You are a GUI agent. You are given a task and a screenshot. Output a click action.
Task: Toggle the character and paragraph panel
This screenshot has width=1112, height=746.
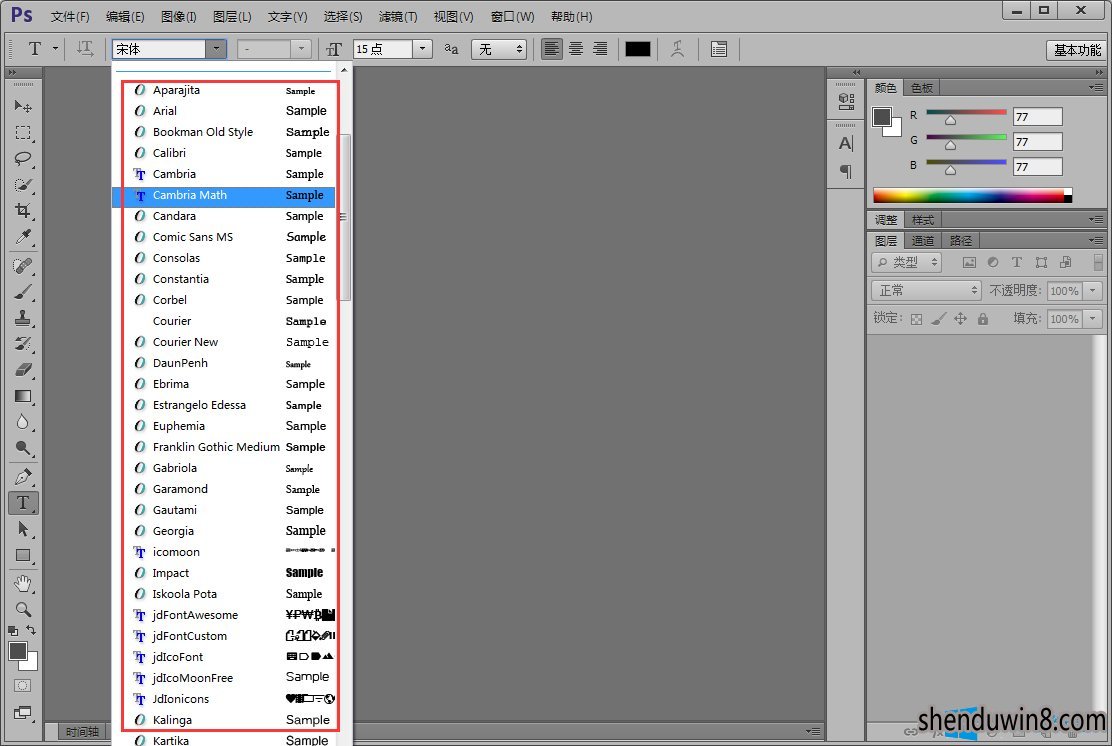coord(718,49)
